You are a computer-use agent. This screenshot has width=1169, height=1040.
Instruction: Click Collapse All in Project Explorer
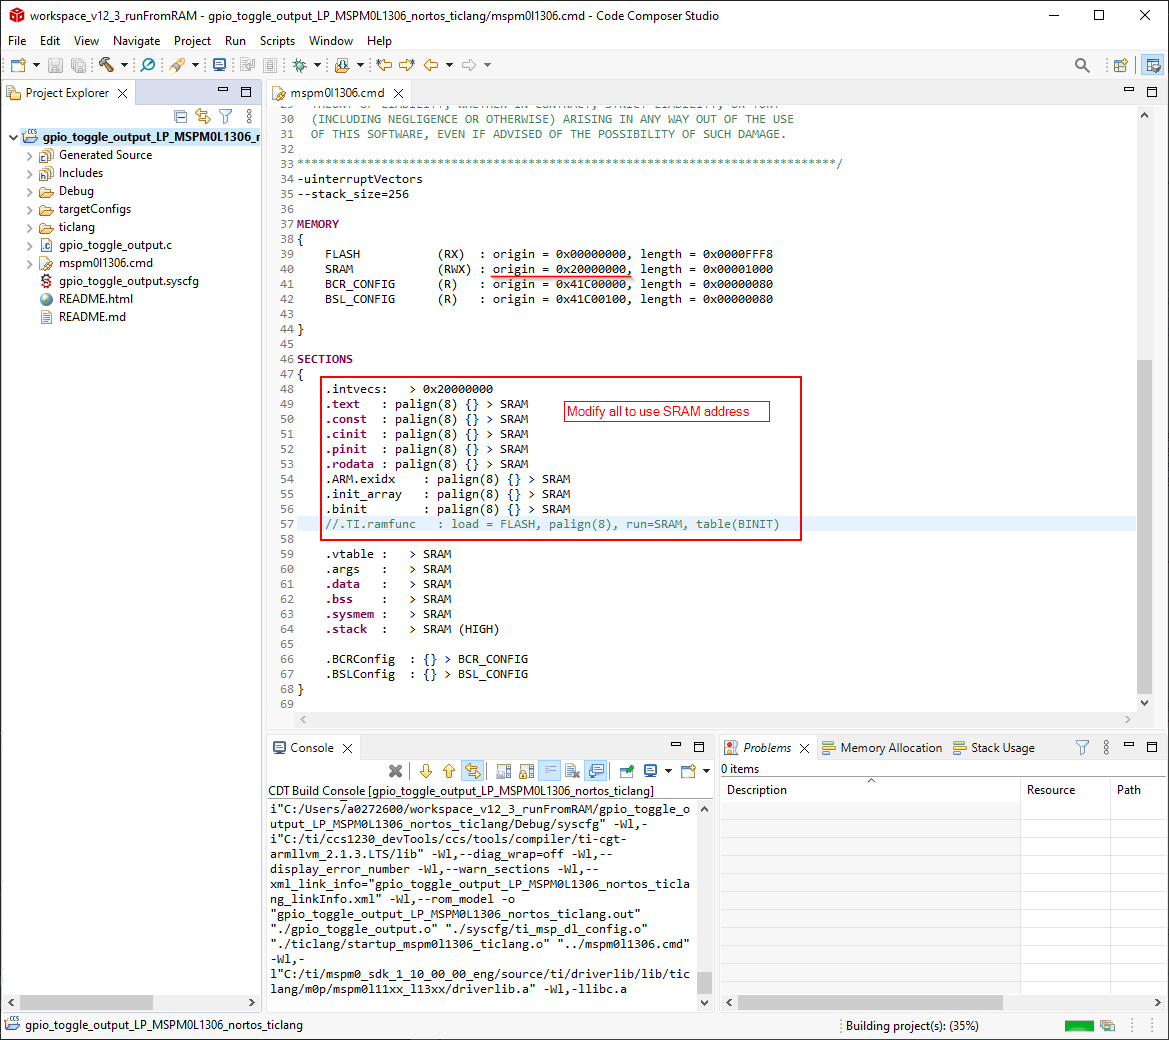click(181, 116)
